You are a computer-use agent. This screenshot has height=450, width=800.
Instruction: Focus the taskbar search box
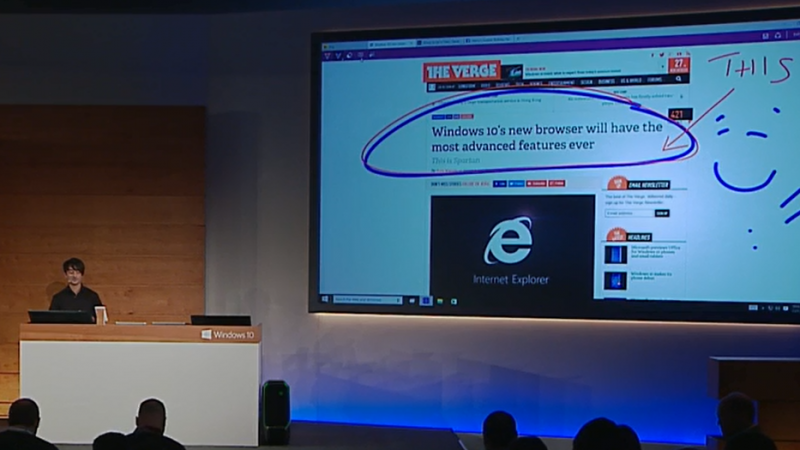tap(368, 300)
